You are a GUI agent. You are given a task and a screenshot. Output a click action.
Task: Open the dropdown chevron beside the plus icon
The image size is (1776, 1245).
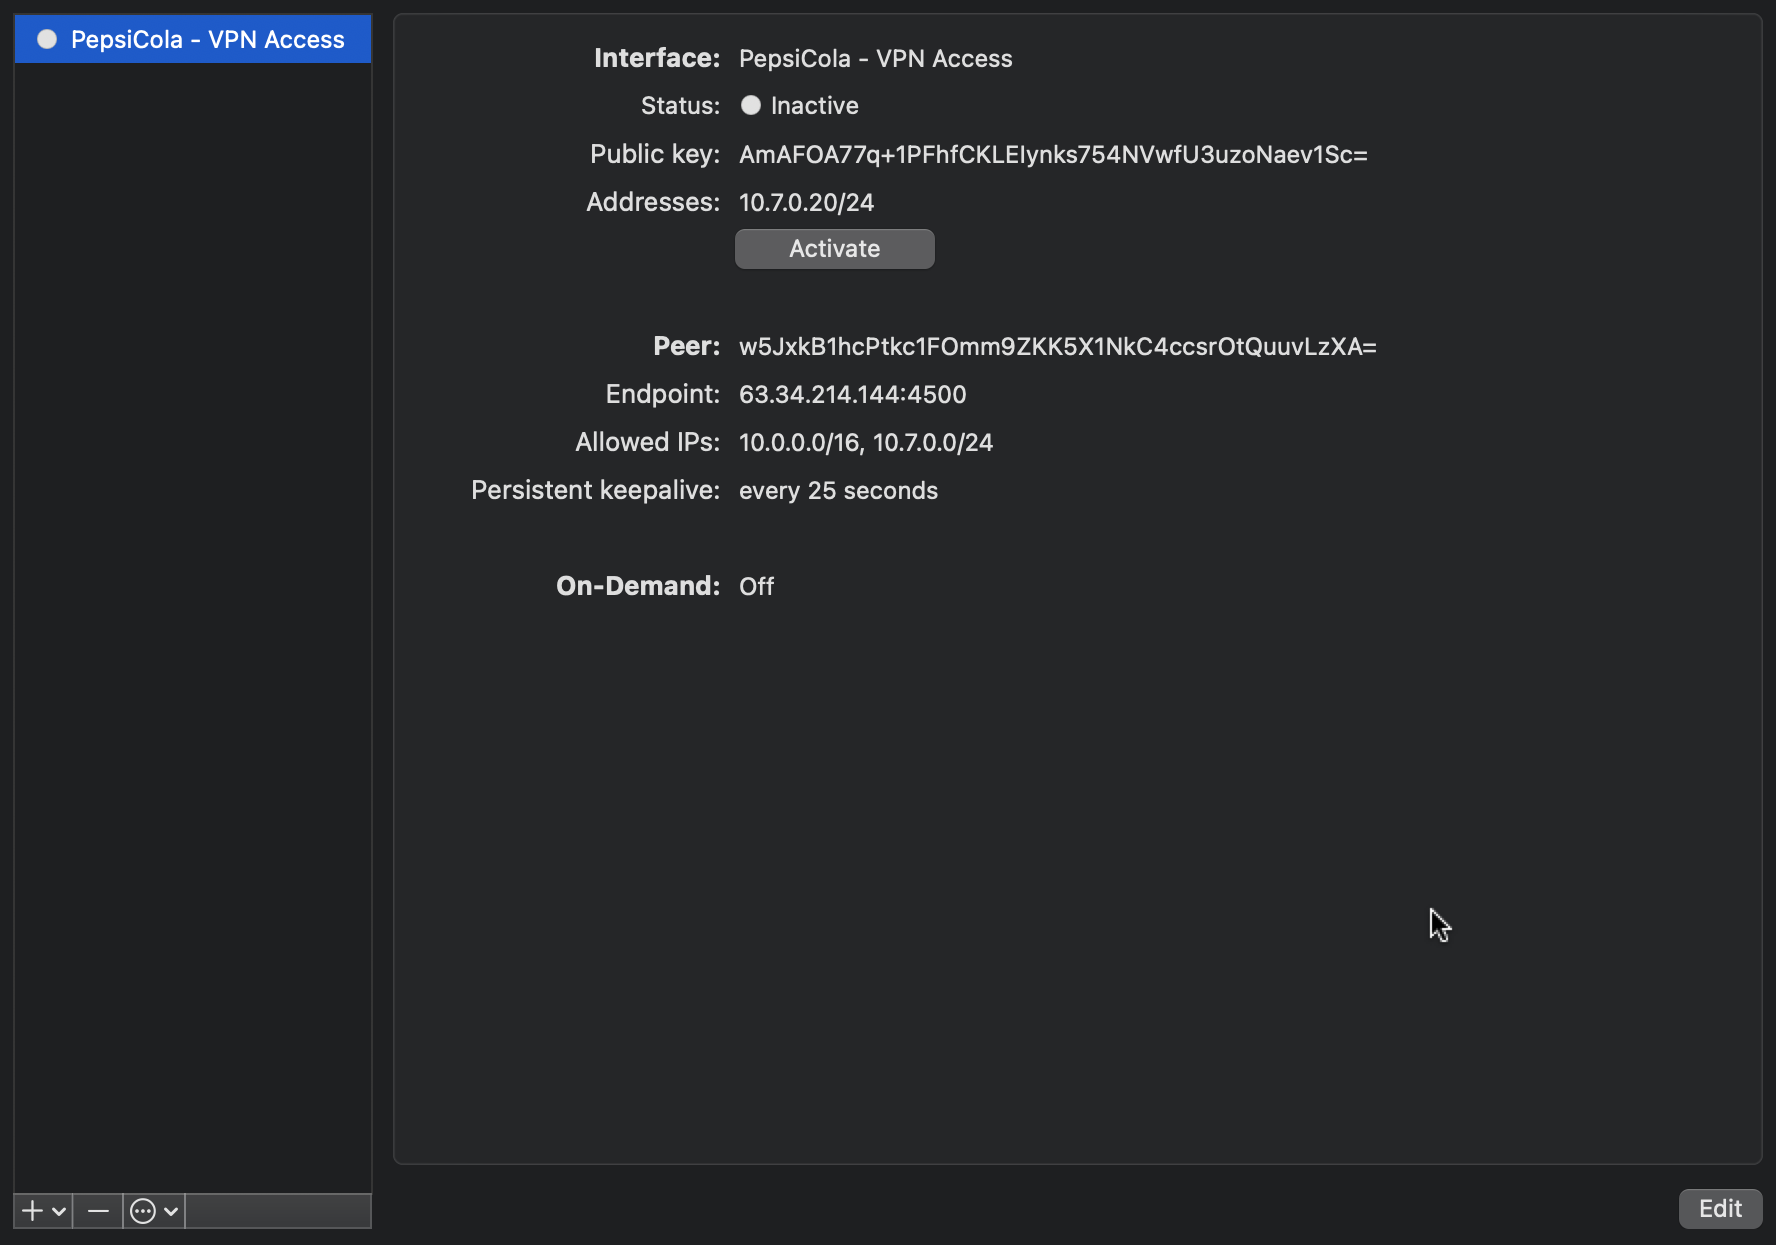59,1211
